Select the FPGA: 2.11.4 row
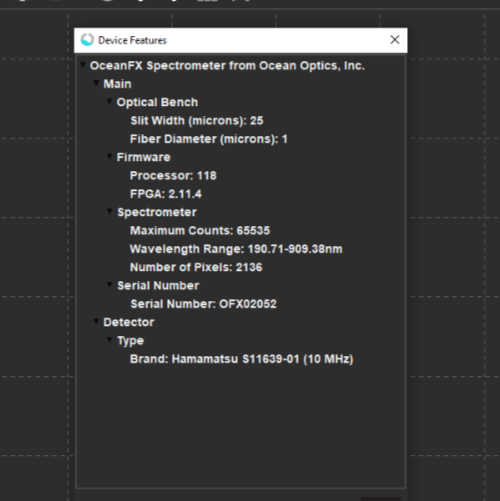This screenshot has height=501, width=500. 166,194
